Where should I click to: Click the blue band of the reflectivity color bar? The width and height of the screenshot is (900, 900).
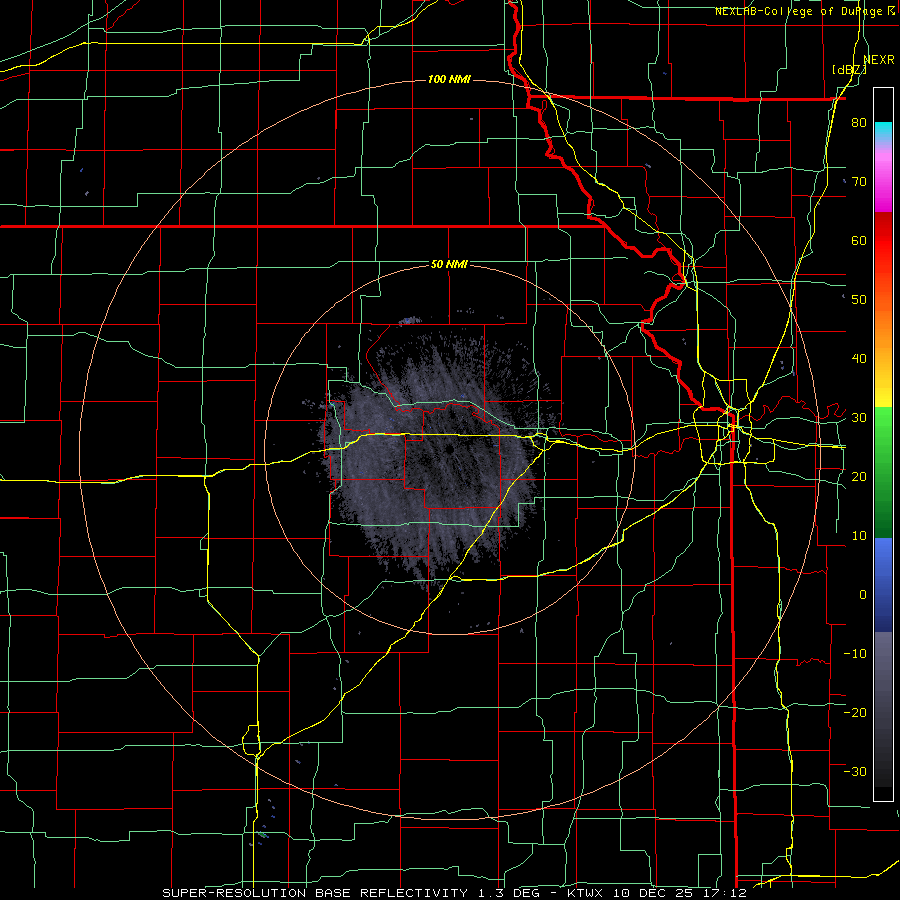pos(883,585)
